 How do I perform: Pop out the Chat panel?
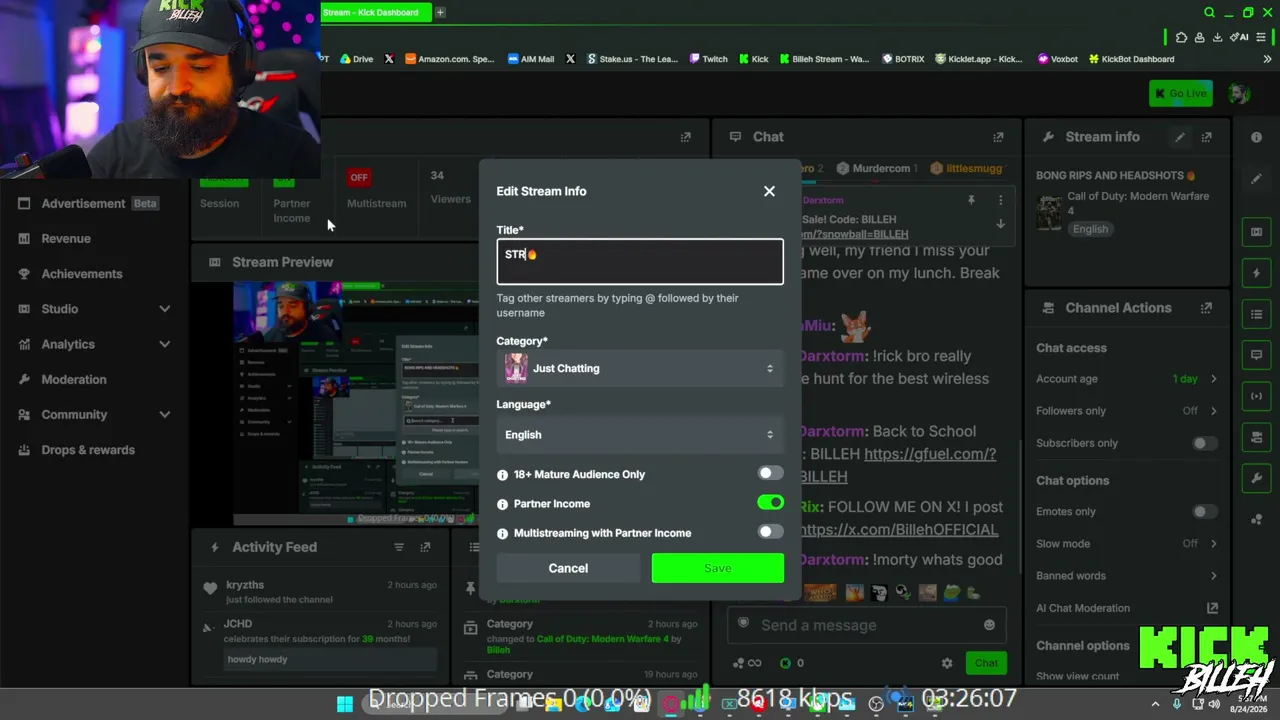pos(998,137)
